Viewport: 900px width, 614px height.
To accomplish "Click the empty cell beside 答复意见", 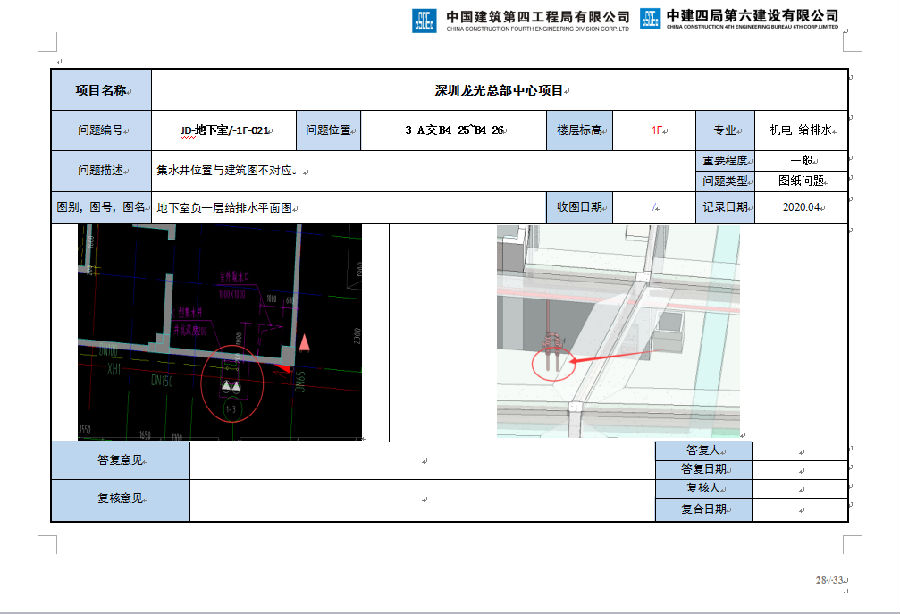I will coord(421,461).
